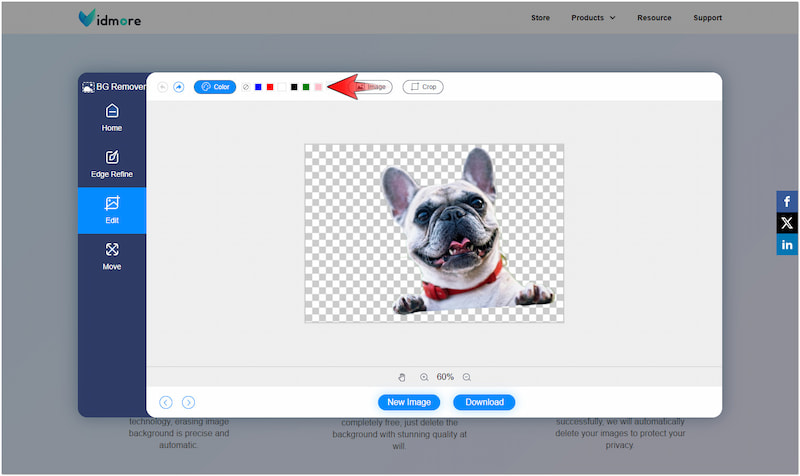The image size is (800, 476).
Task: Click the zoom in magnifier icon
Action: click(424, 377)
